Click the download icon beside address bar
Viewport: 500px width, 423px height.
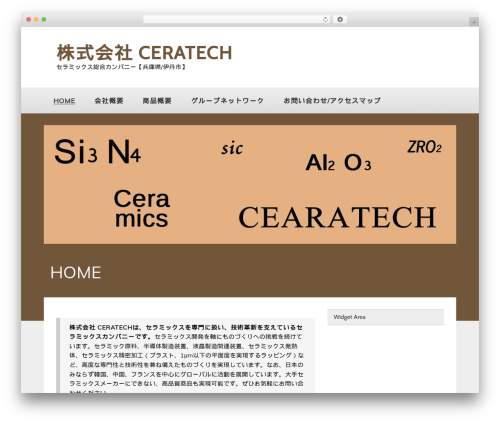tap(340, 20)
